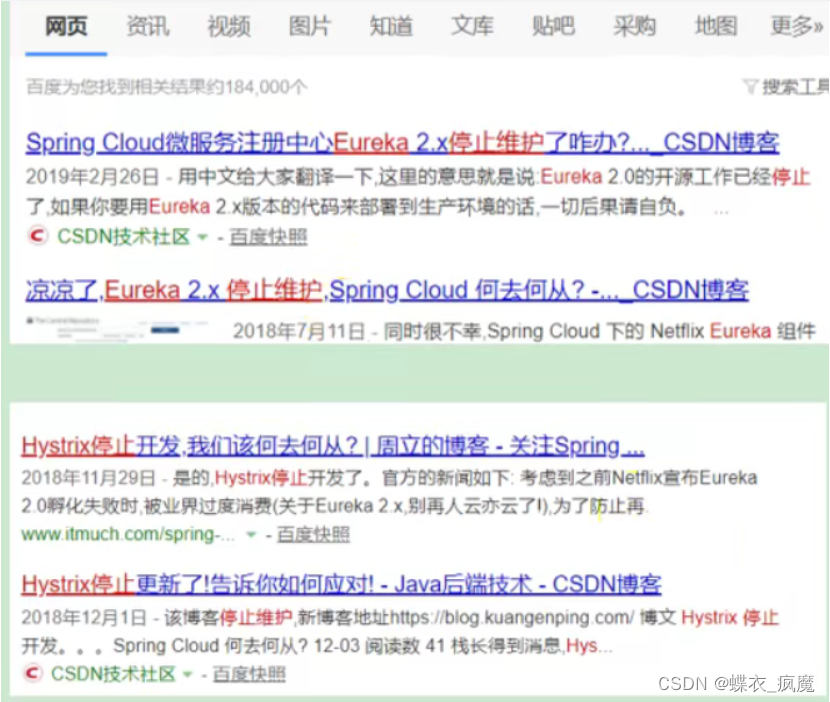
Task: Open result Spring Cloud微服务注册中心Eureka 2.x停止维护了咋办
Action: (x=402, y=143)
